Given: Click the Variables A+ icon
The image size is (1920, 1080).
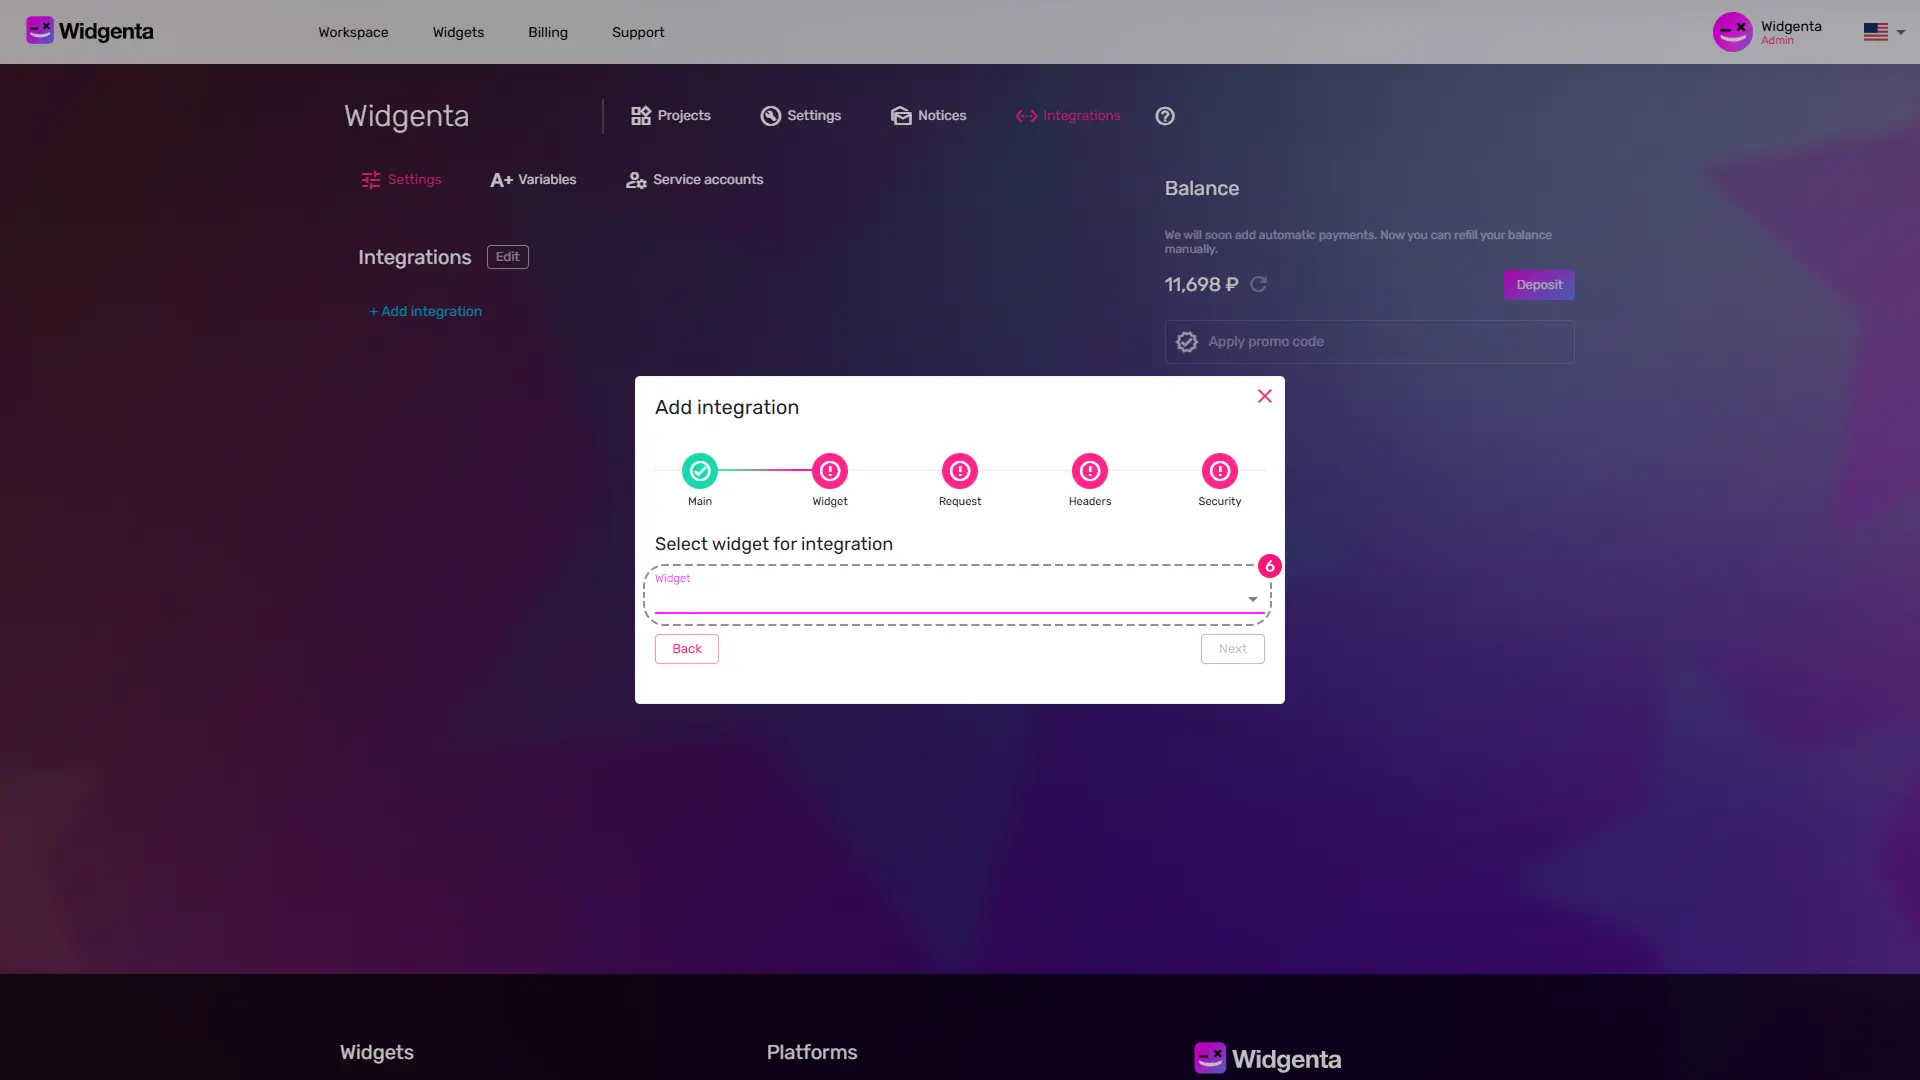Looking at the screenshot, I should [503, 179].
